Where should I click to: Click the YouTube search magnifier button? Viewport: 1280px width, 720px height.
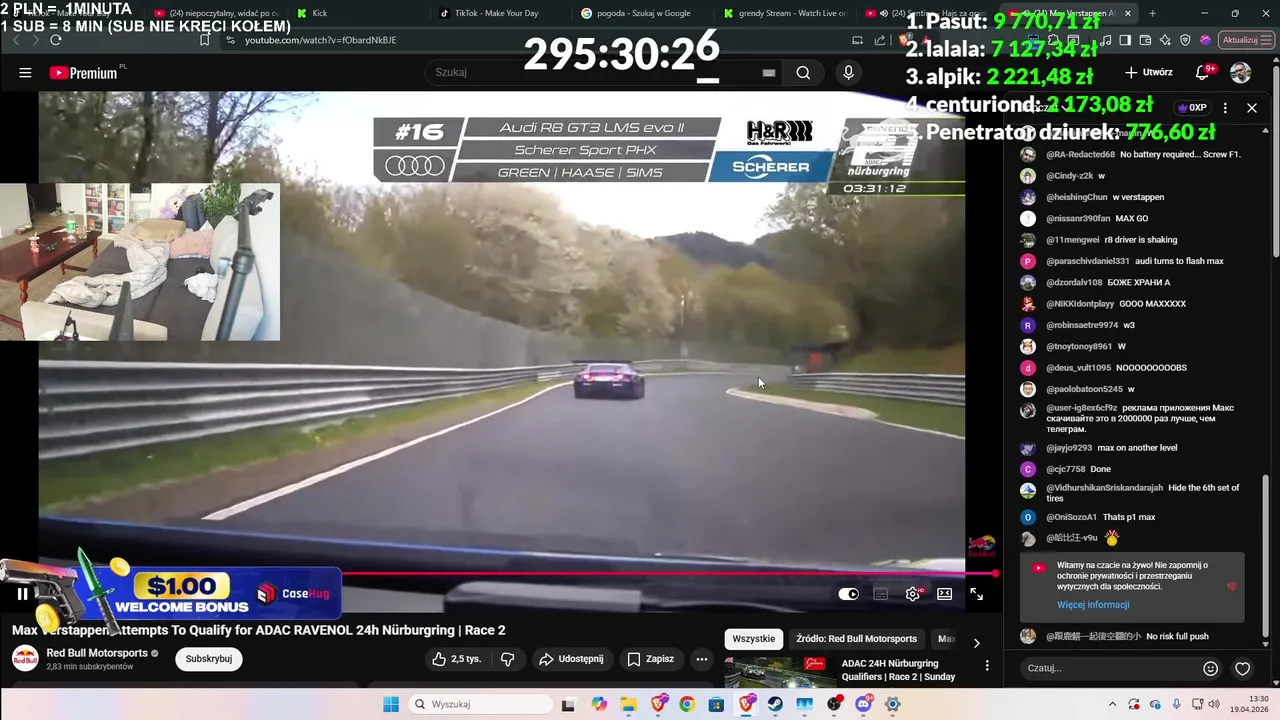[803, 73]
